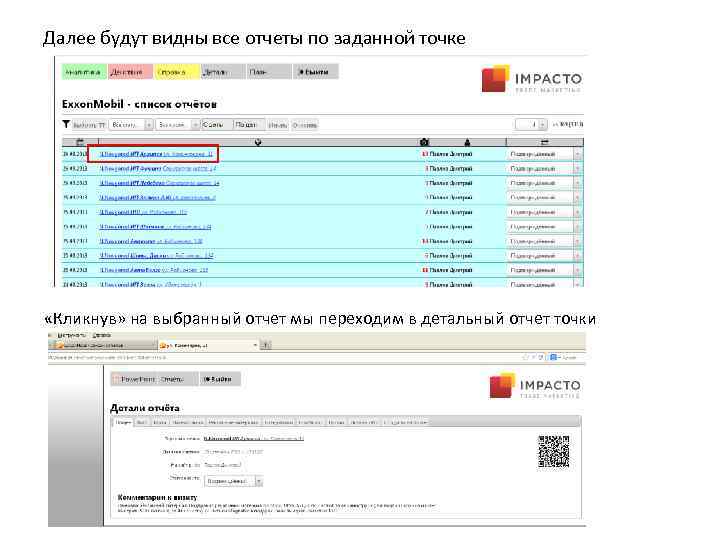The height and width of the screenshot is (540, 720).
Task: Select the active second browser tab
Action: [x=209, y=345]
